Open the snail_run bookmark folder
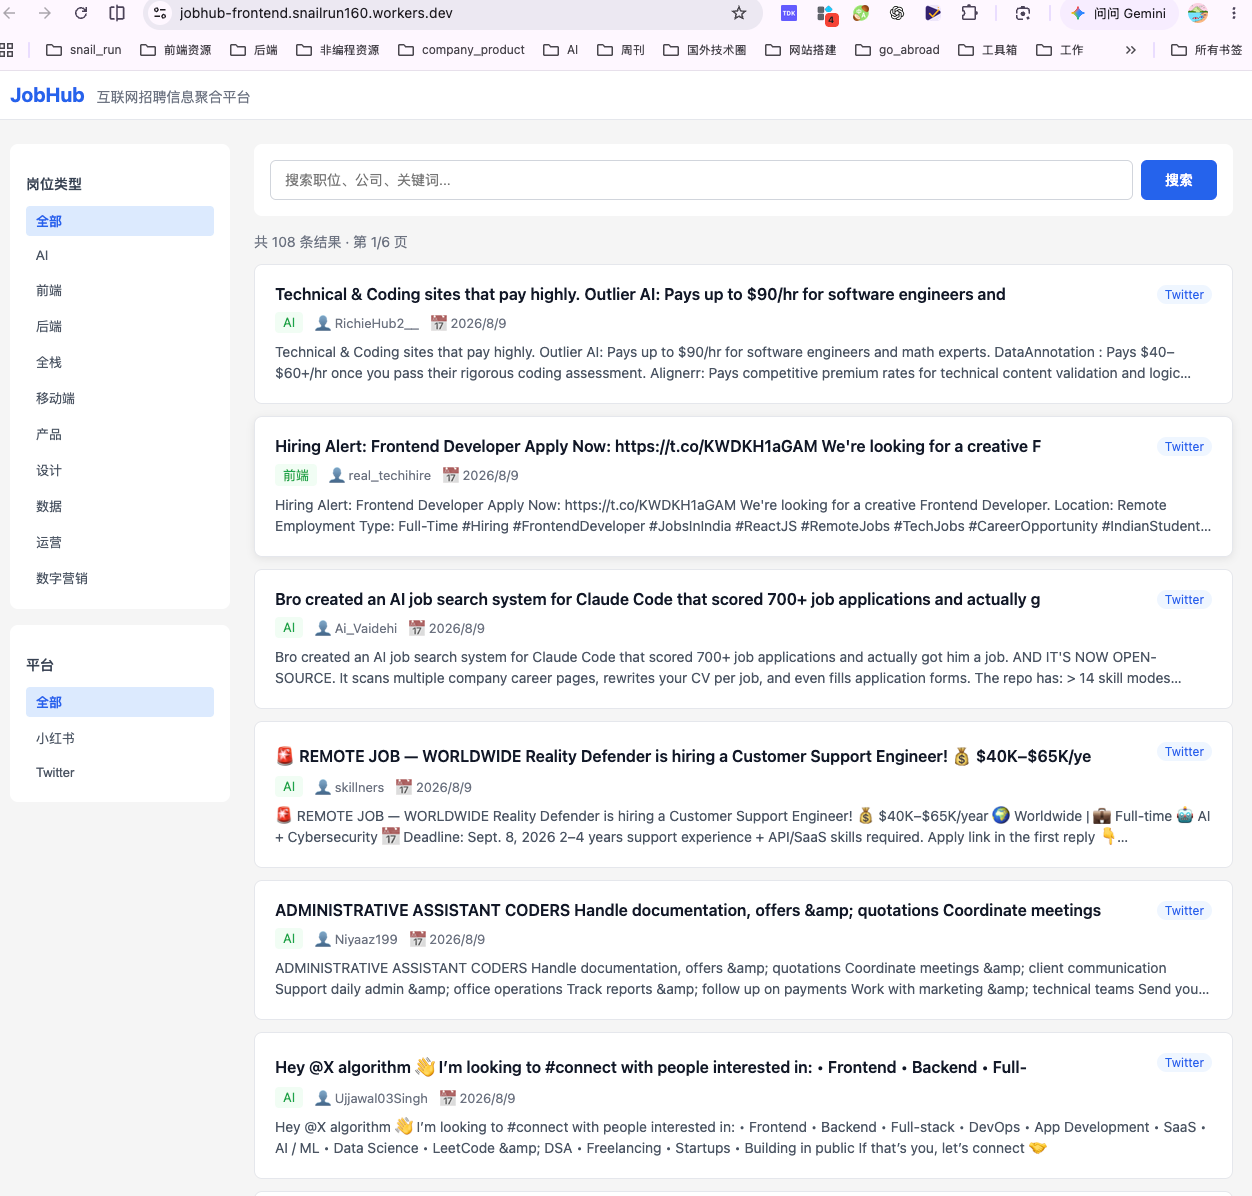Image resolution: width=1252 pixels, height=1196 pixels. click(84, 49)
